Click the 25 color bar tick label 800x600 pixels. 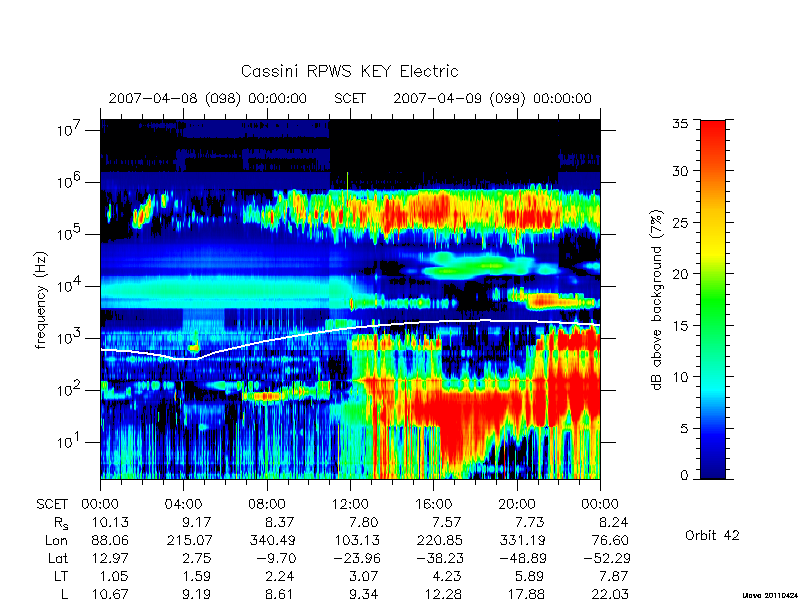click(x=680, y=222)
